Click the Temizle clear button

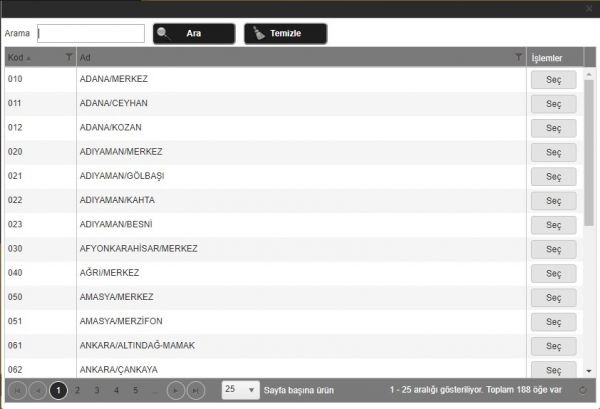(285, 33)
